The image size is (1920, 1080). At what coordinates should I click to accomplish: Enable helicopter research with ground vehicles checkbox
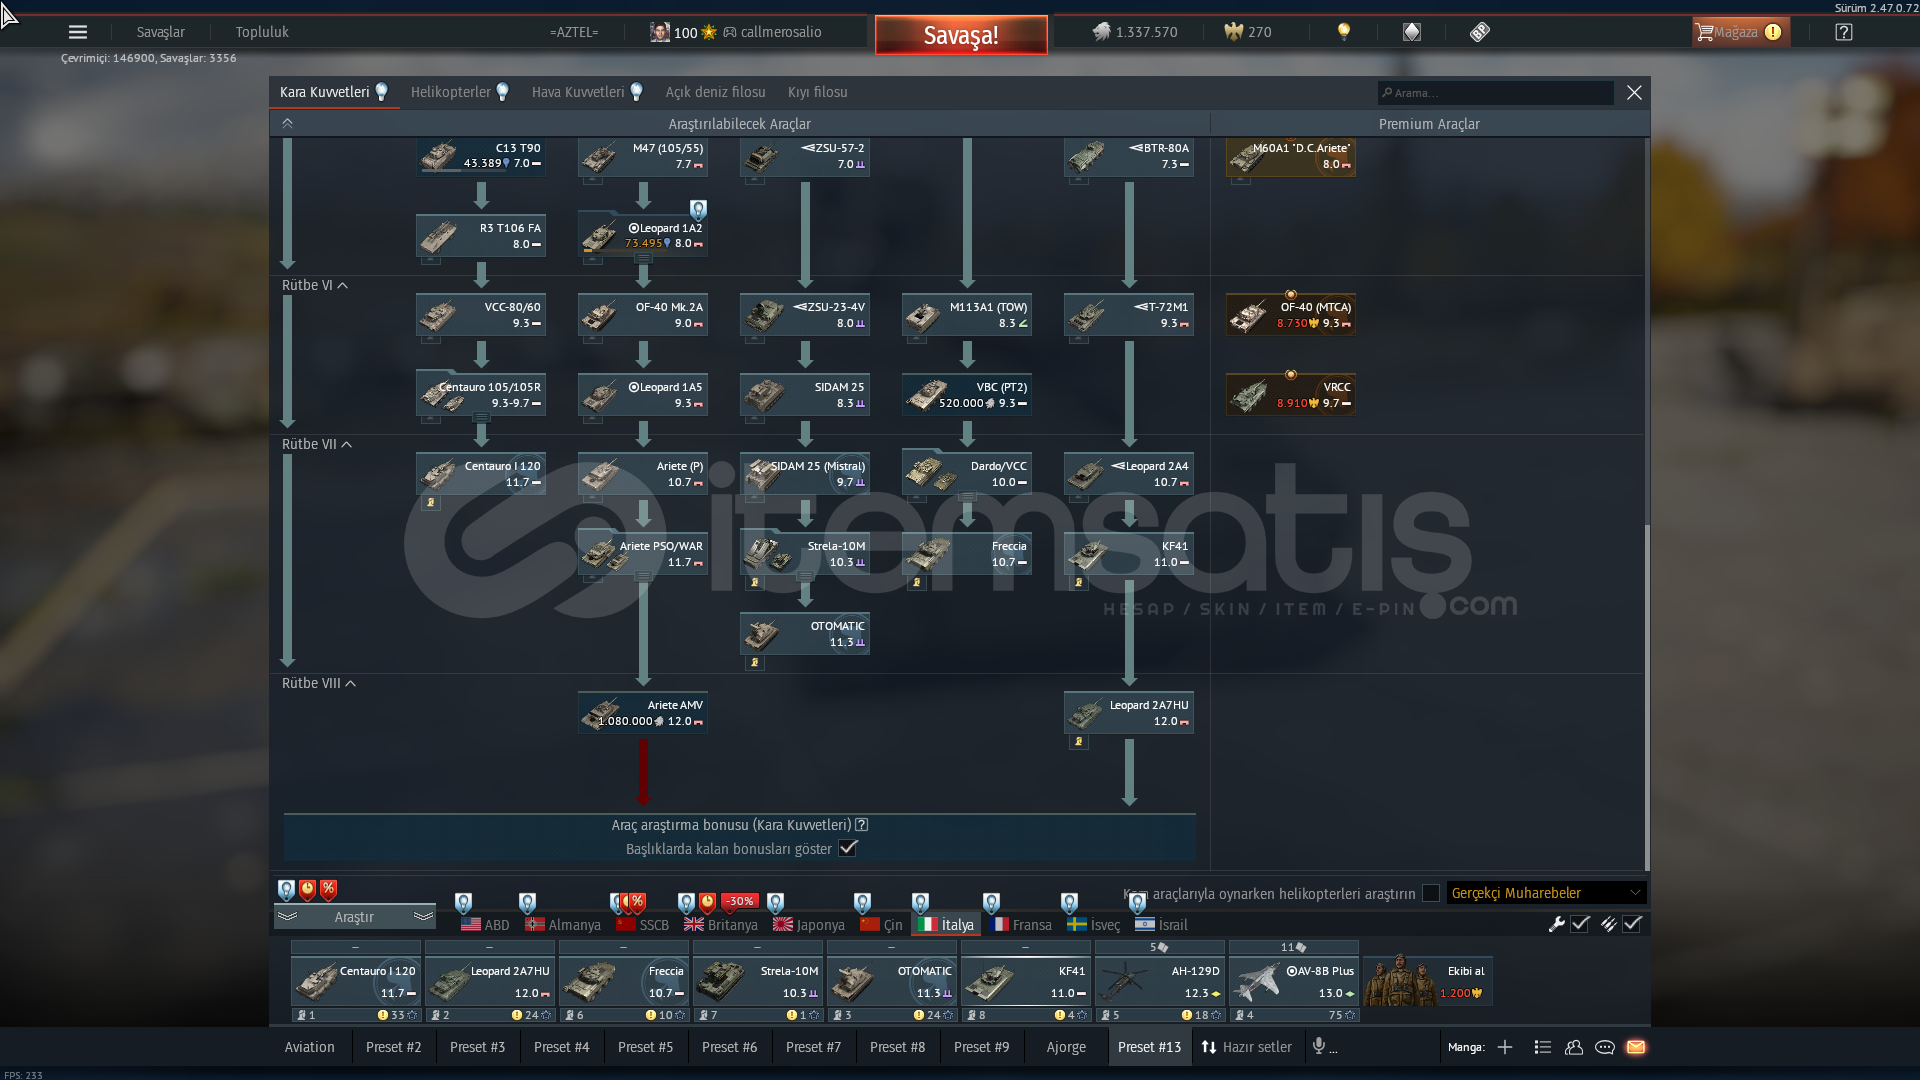point(1431,893)
